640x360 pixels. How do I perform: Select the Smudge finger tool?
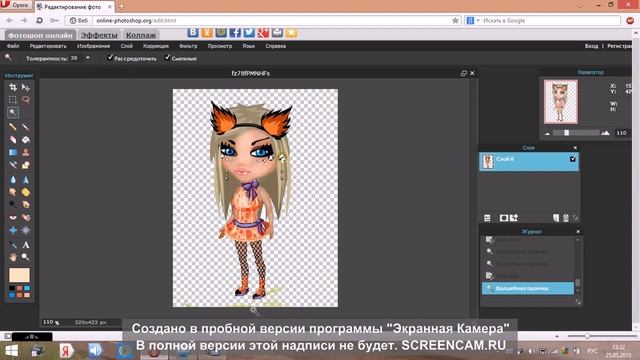13,192
